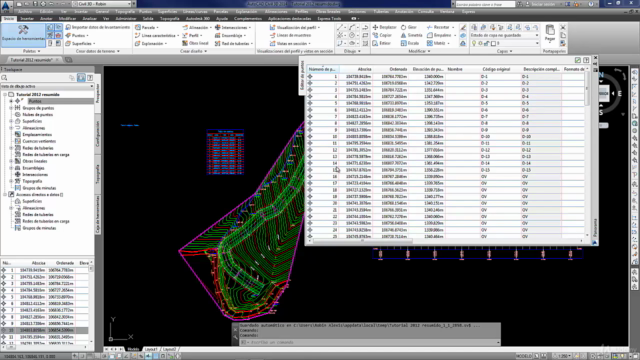The image size is (640, 360).
Task: Collapse the Tutorial 2012 resumido tree root
Action: pyautogui.click(x=5, y=95)
